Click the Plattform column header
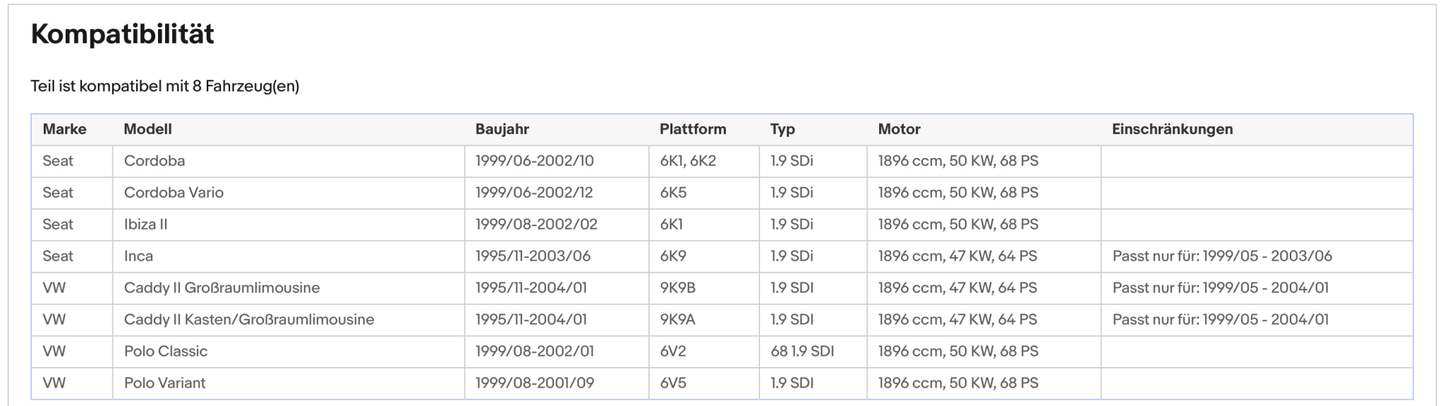This screenshot has width=1445, height=406. 692,129
